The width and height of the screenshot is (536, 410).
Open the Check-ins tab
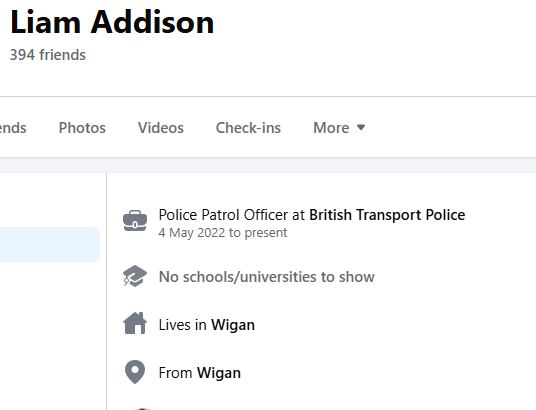[x=248, y=128]
